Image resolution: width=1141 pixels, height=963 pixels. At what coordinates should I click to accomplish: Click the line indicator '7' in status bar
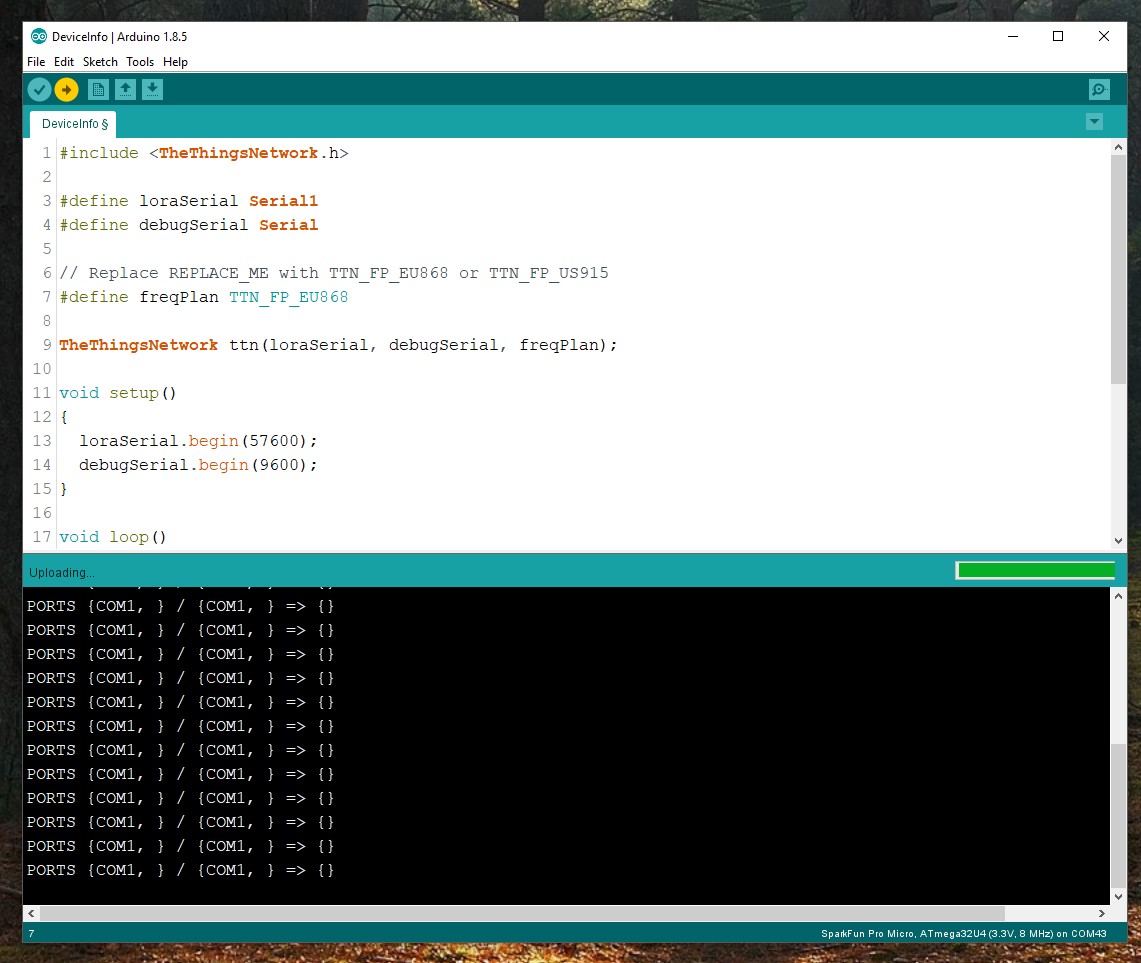[x=31, y=933]
